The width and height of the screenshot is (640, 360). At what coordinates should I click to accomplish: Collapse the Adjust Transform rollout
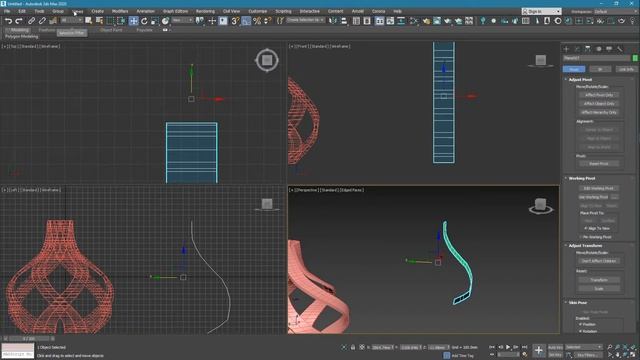click(585, 246)
